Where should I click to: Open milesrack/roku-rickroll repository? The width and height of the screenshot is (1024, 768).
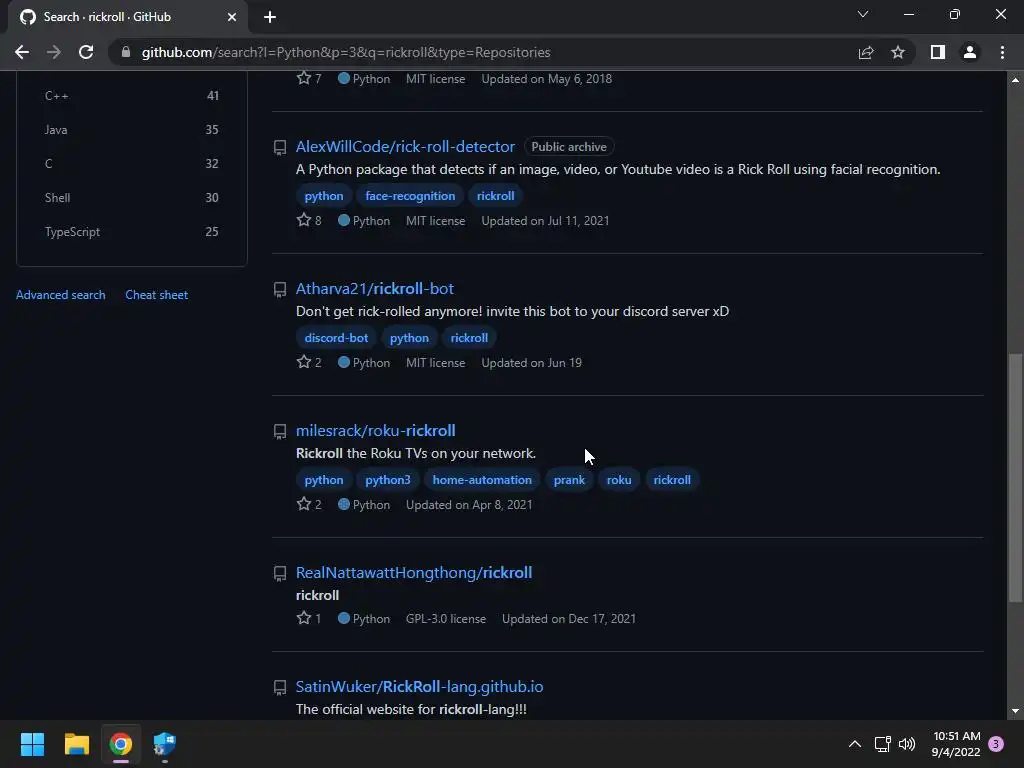pyautogui.click(x=376, y=430)
